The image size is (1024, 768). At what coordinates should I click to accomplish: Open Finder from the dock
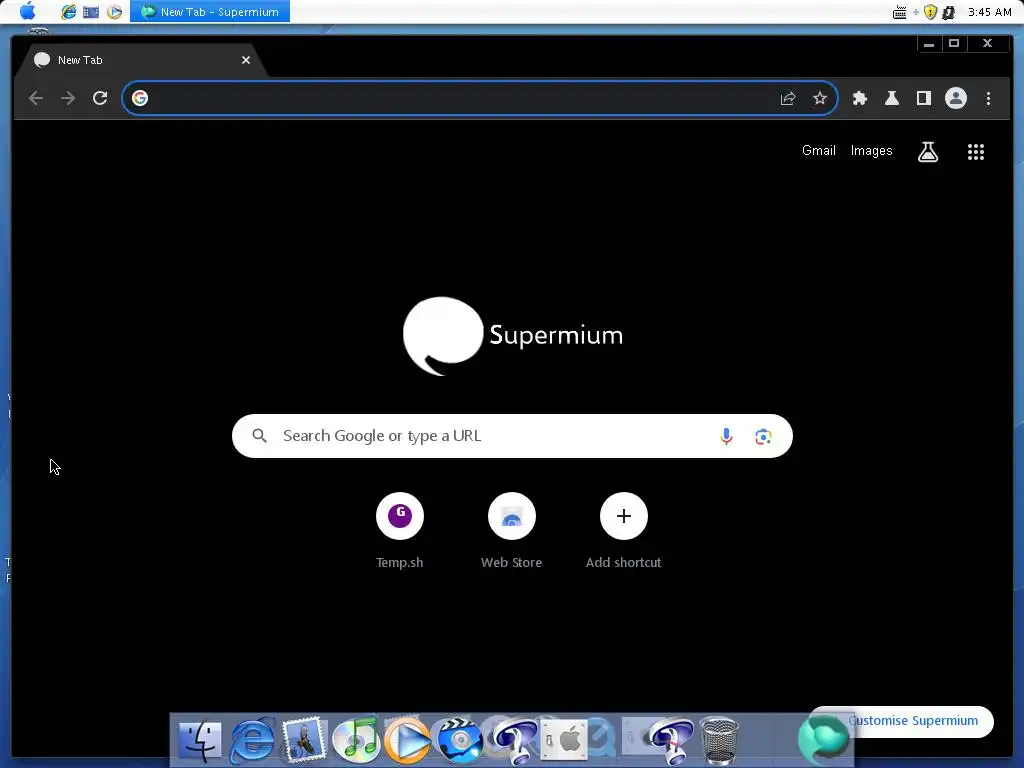(x=200, y=741)
